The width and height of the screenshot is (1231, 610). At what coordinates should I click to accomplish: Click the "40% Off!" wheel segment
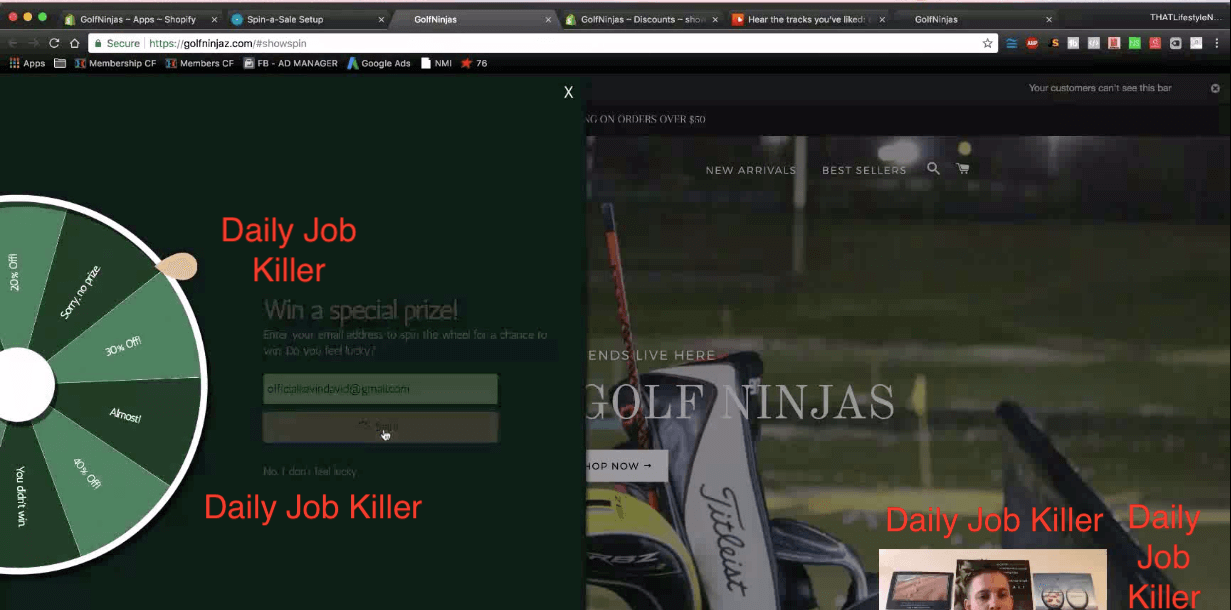click(87, 474)
